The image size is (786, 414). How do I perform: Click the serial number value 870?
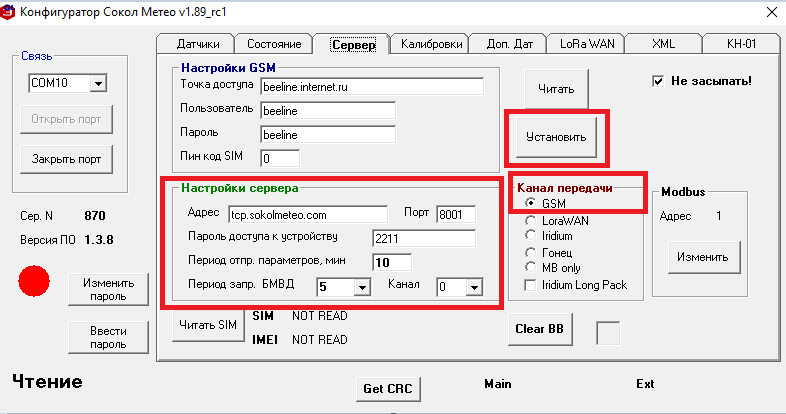tap(95, 216)
